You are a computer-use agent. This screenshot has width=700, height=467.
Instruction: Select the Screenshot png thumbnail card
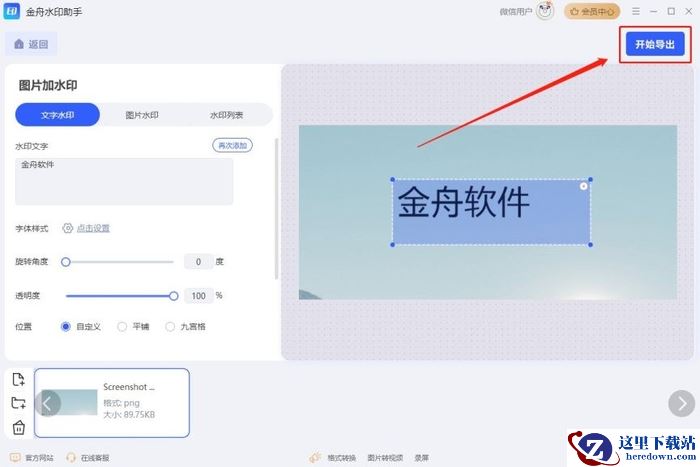(112, 403)
